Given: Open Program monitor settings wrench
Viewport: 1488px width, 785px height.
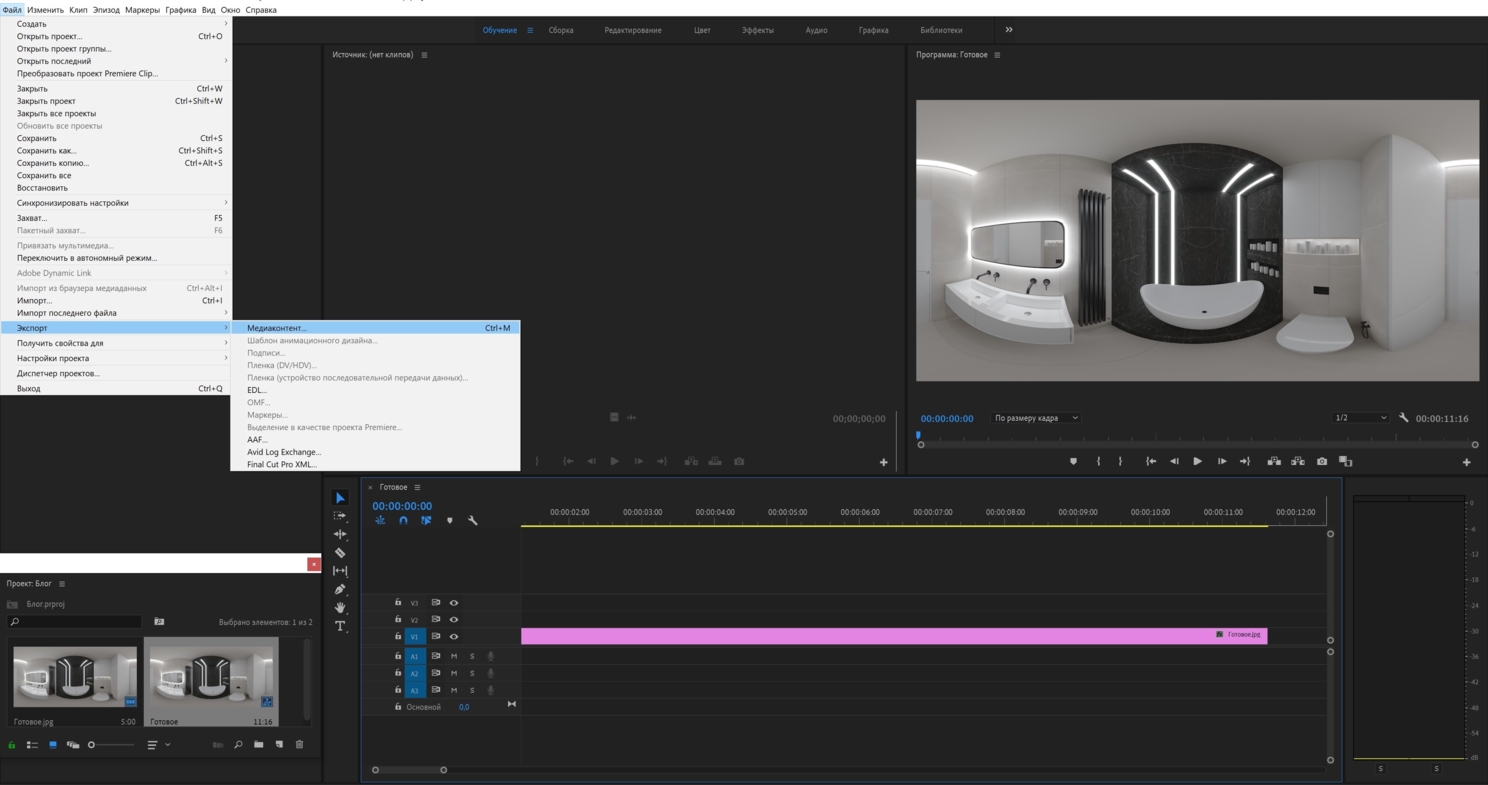Looking at the screenshot, I should 1404,418.
